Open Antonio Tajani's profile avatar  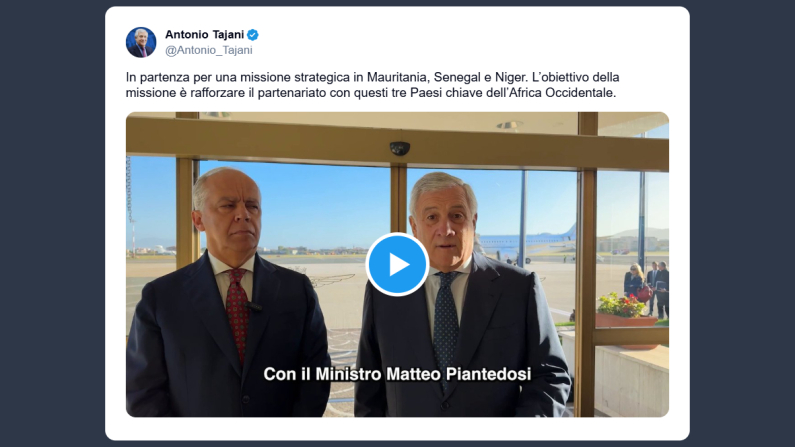141,42
